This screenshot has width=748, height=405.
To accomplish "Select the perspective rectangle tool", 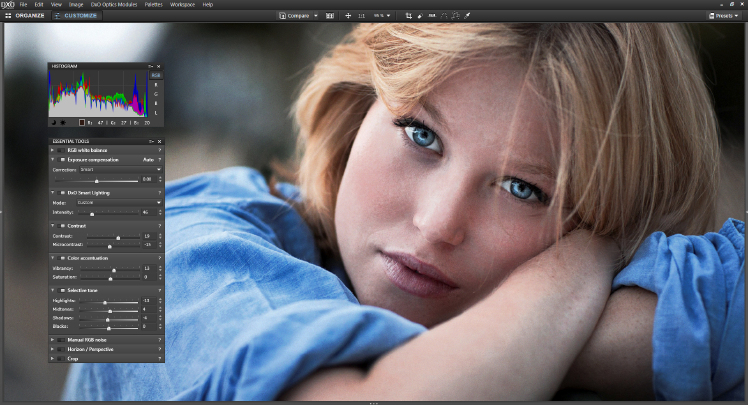I will coord(456,16).
